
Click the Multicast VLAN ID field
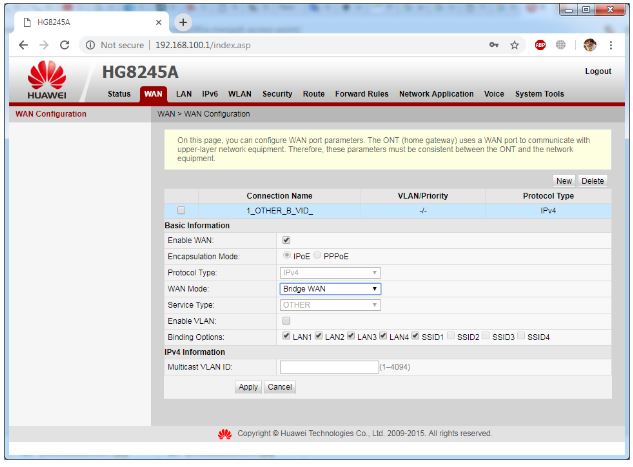pyautogui.click(x=328, y=367)
